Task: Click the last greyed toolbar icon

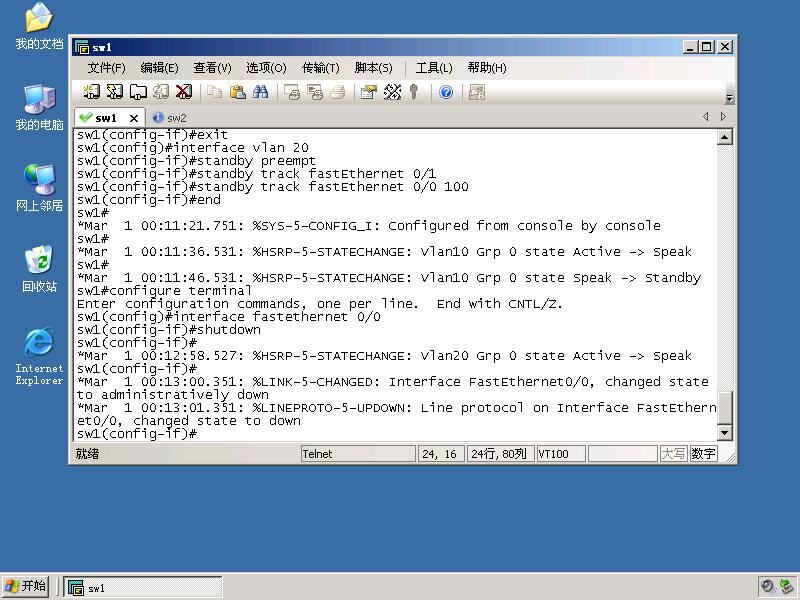Action: coord(477,92)
